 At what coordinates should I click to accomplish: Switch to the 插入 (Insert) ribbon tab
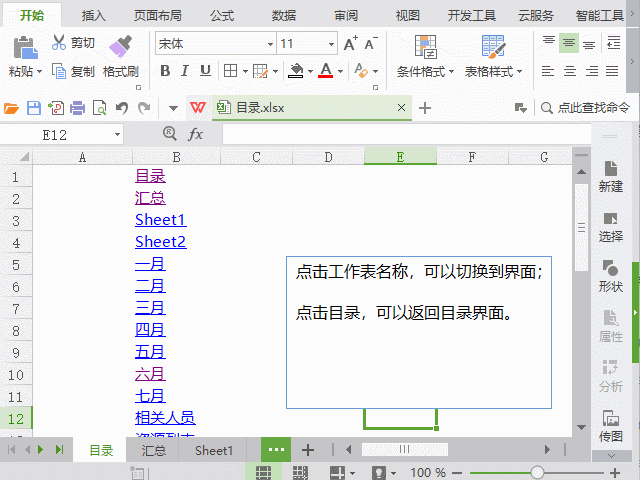pyautogui.click(x=94, y=15)
